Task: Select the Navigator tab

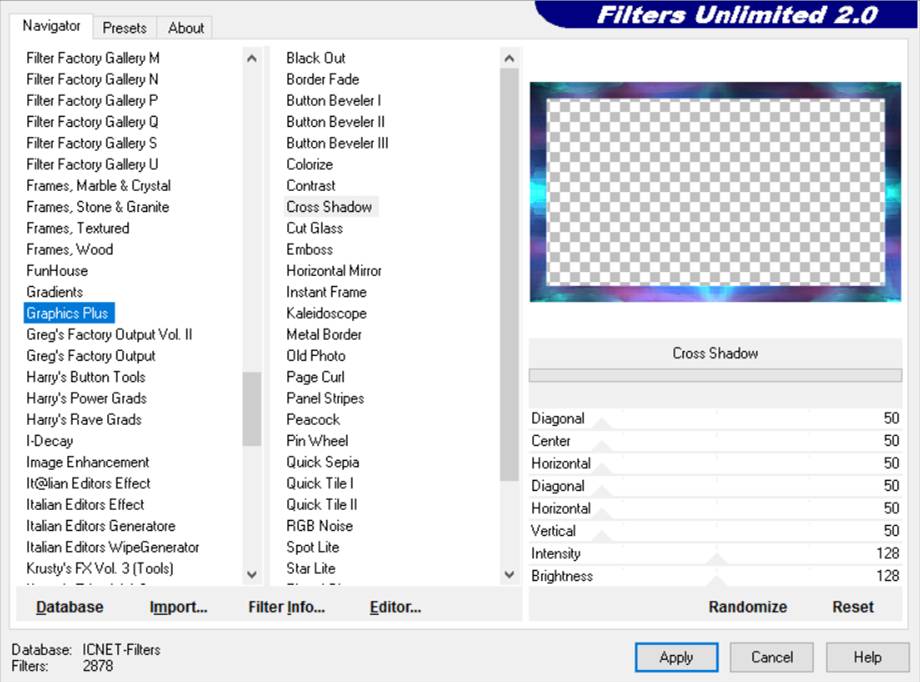Action: (51, 26)
